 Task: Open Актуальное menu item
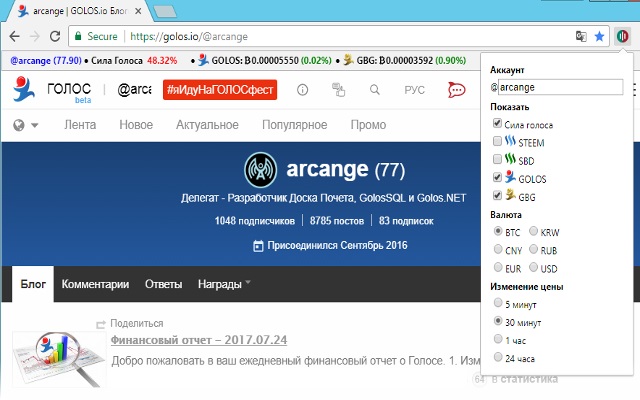tap(207, 125)
